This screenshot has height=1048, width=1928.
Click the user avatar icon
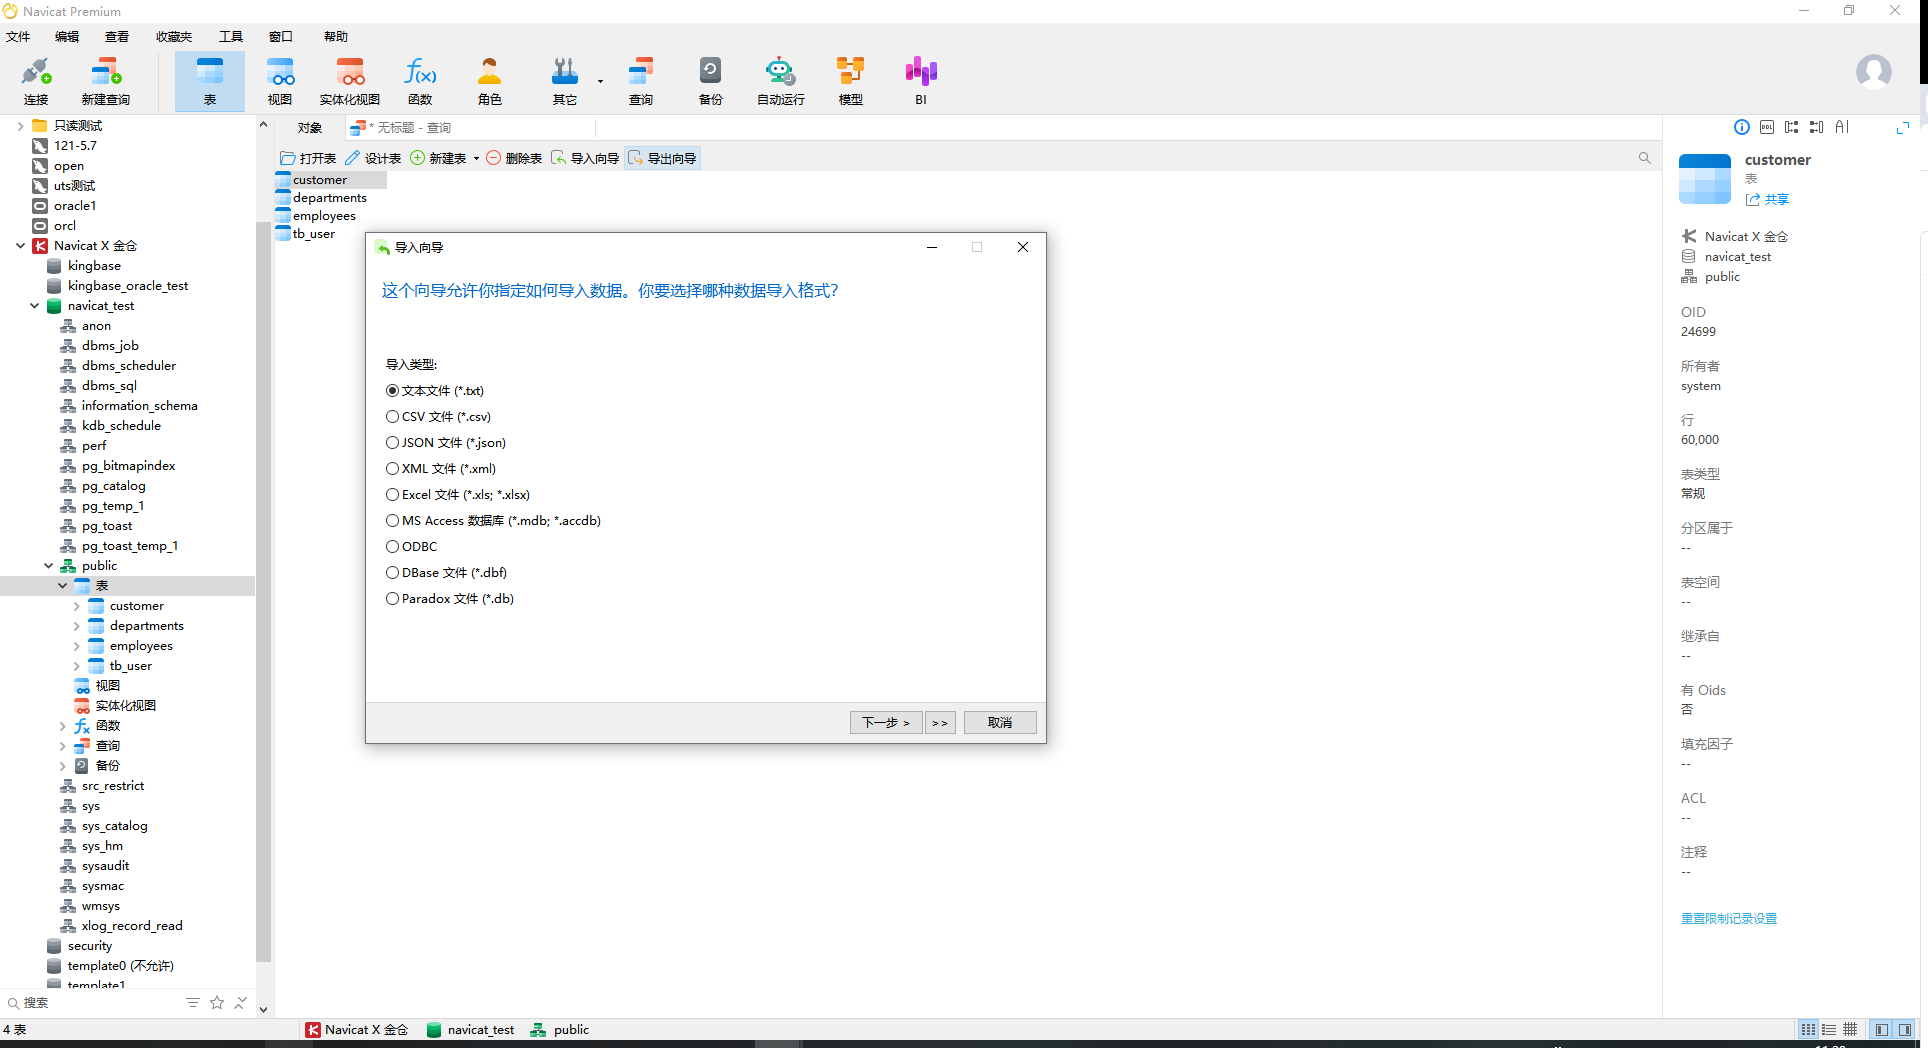click(1873, 72)
